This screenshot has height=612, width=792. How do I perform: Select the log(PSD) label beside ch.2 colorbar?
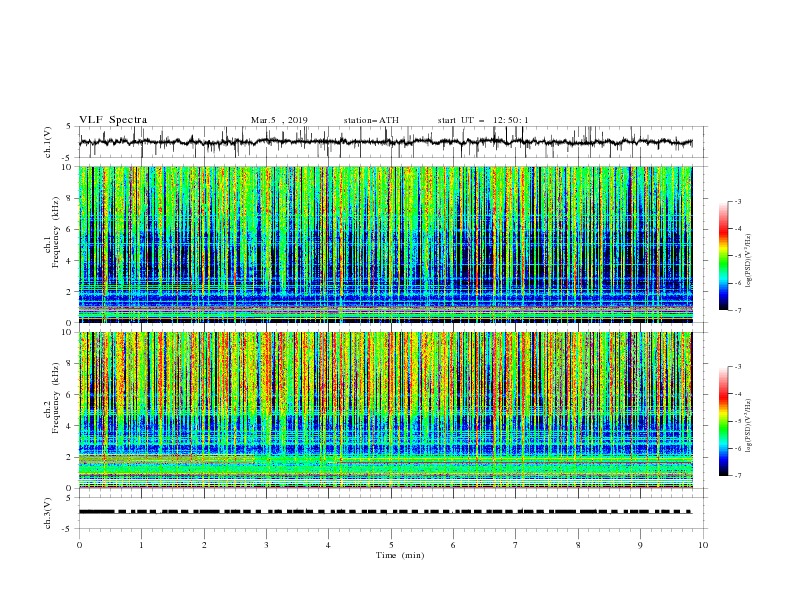point(749,426)
